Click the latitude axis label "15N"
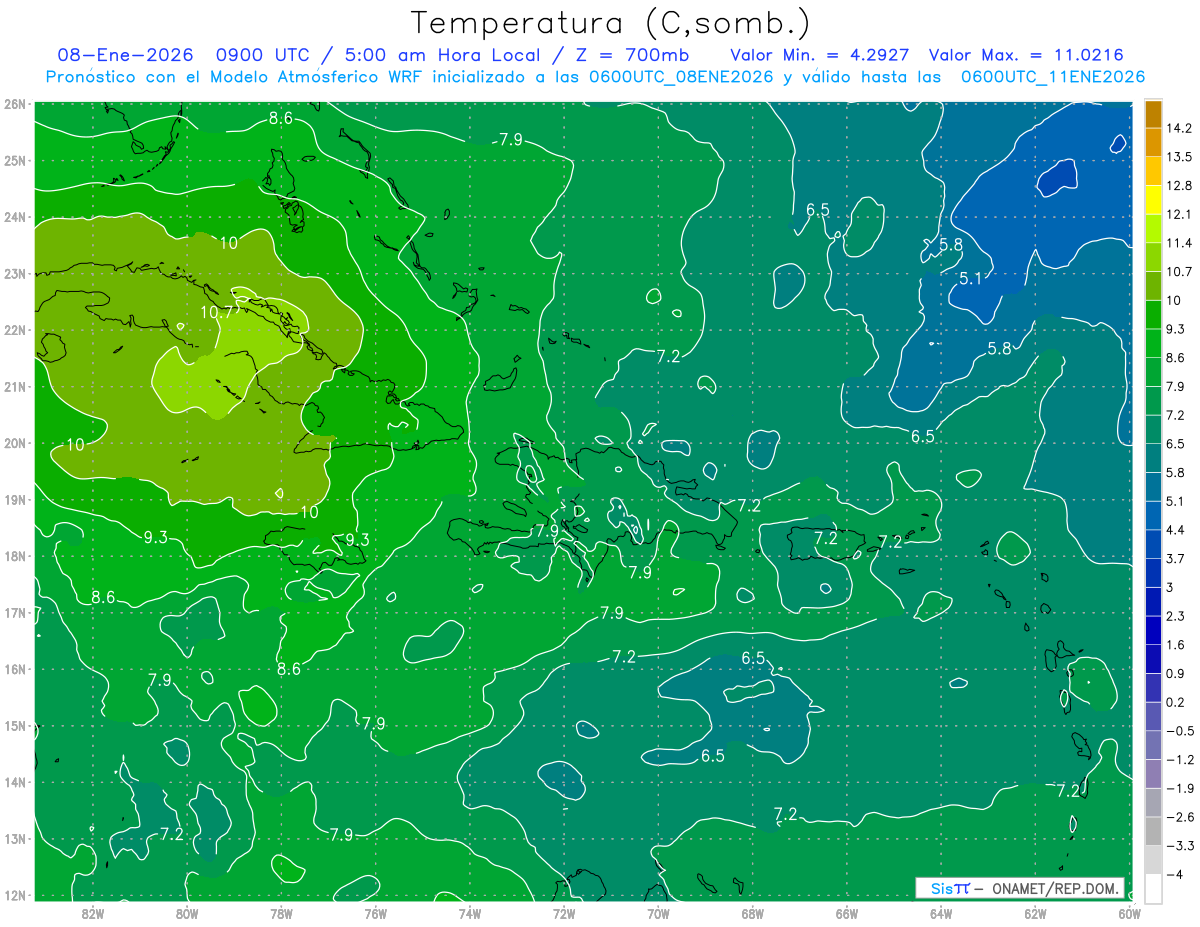This screenshot has height=927, width=1200. click(14, 726)
